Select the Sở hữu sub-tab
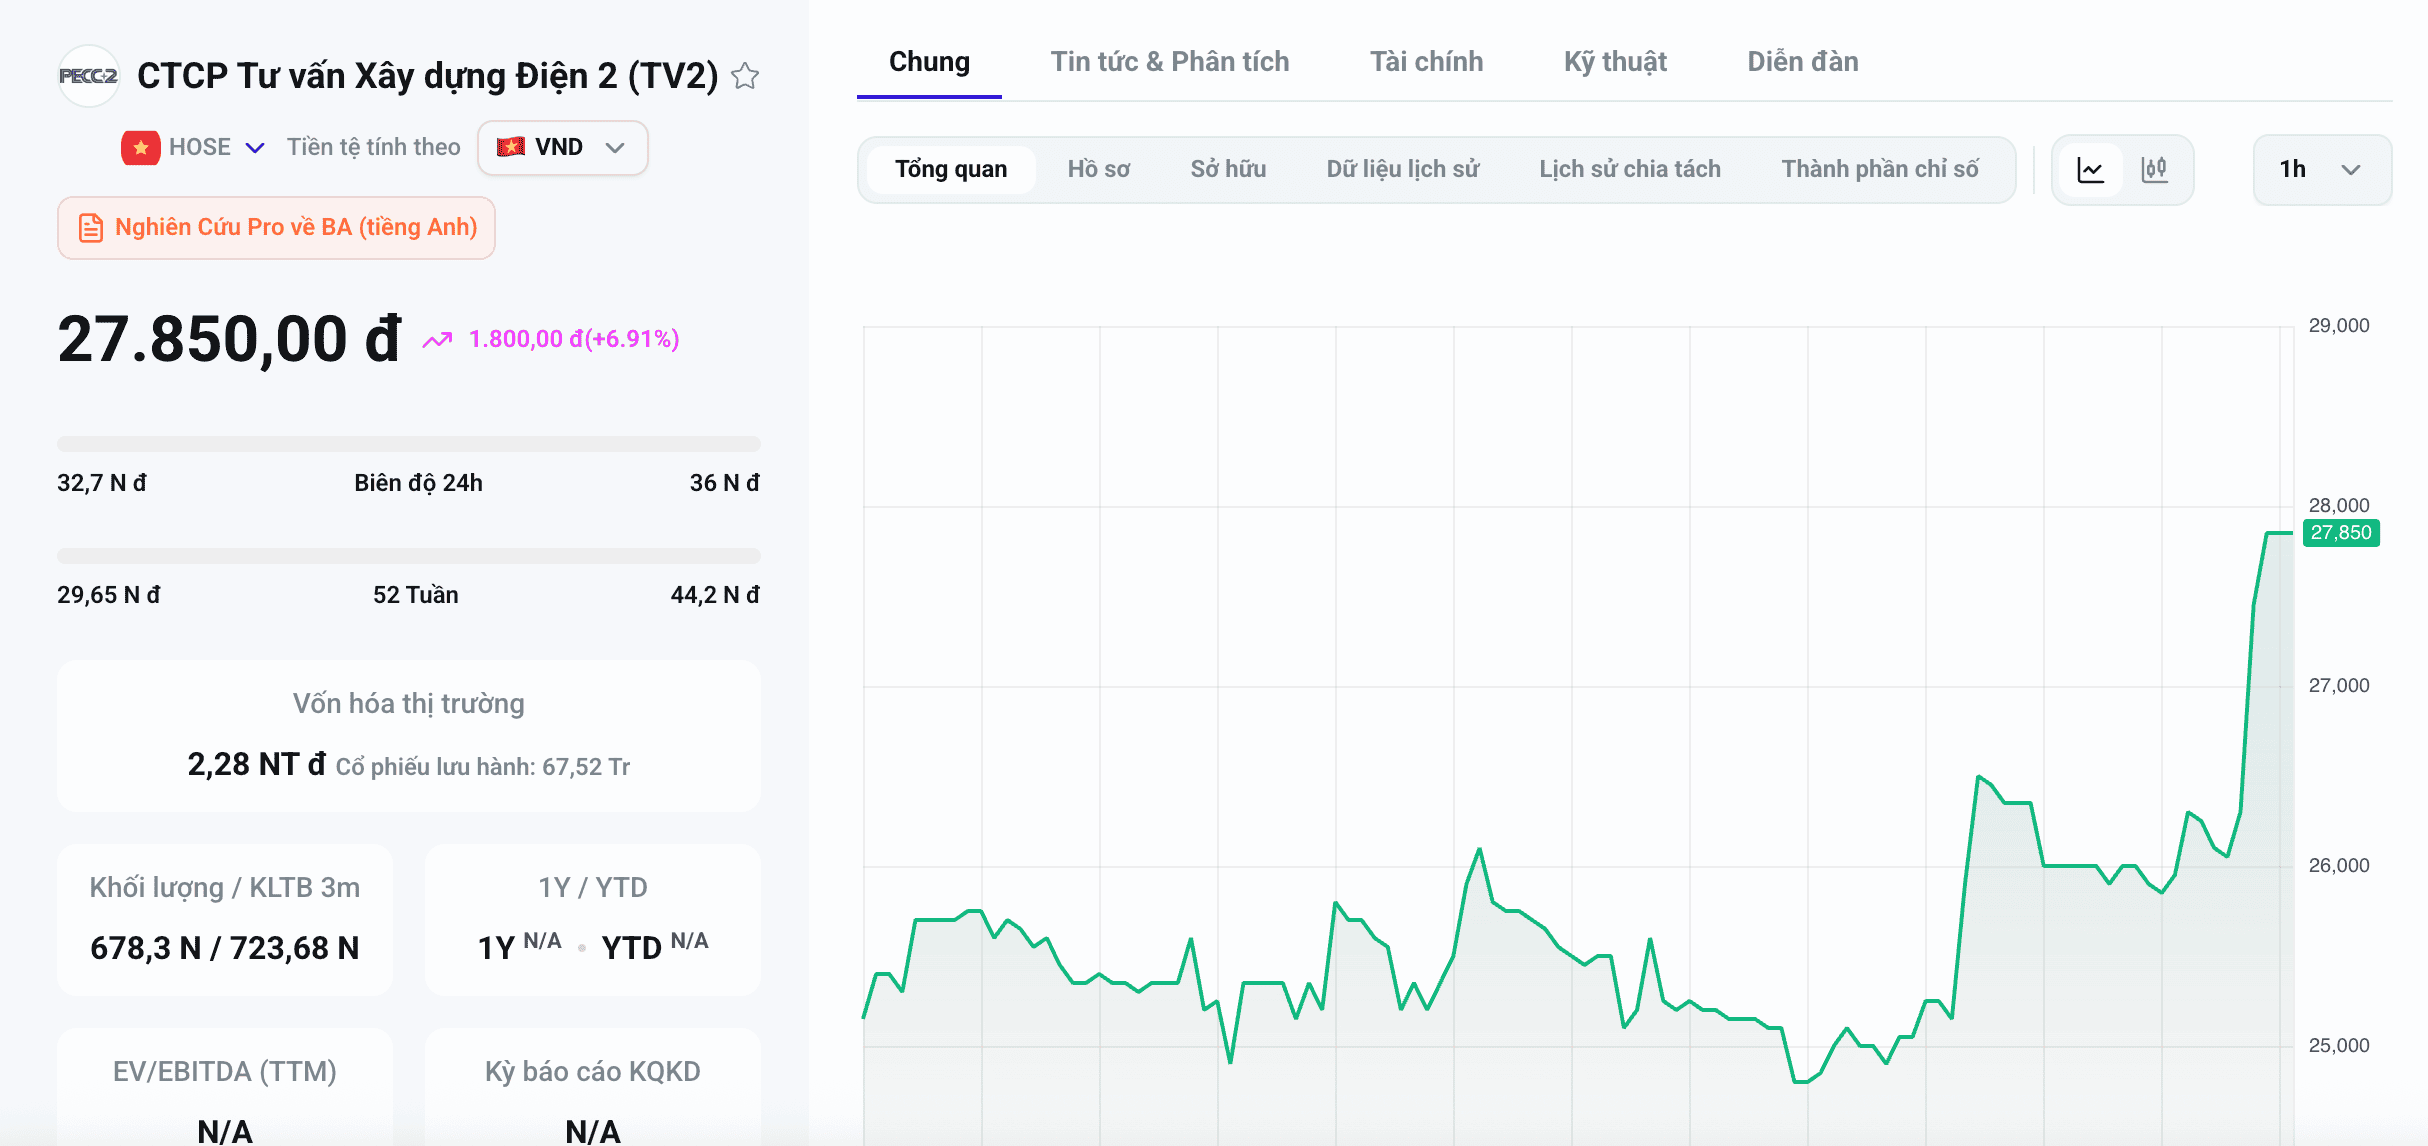Screen dimensions: 2428x1146 click(1228, 170)
